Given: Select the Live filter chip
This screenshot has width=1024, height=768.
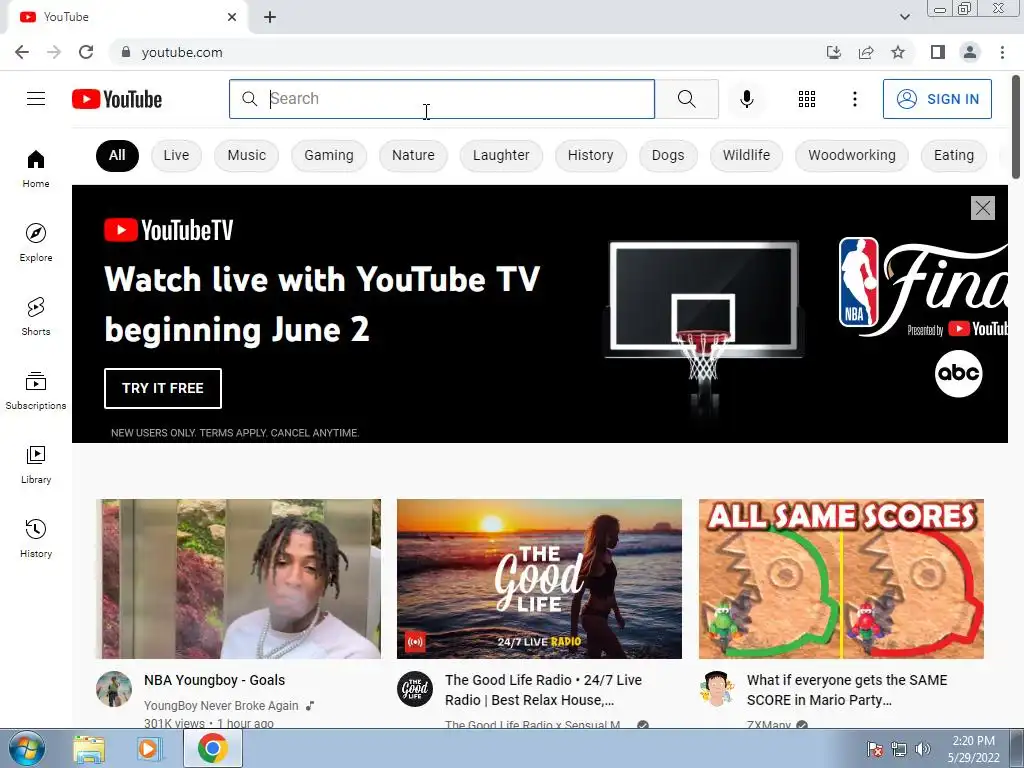Looking at the screenshot, I should 176,155.
